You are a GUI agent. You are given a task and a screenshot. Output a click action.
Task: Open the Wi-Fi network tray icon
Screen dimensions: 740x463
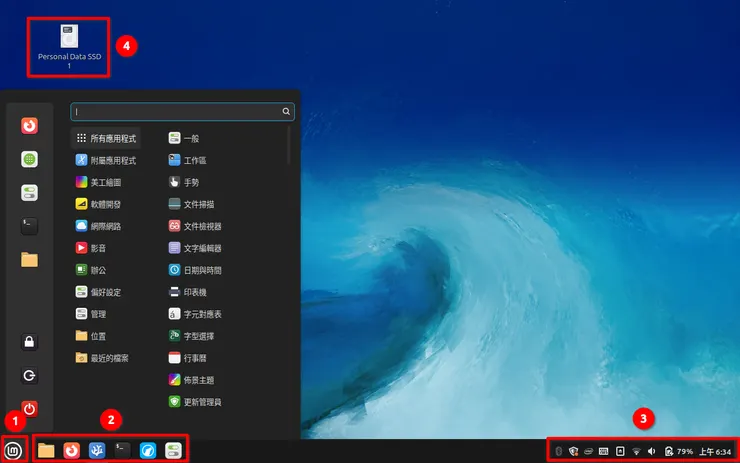(636, 452)
